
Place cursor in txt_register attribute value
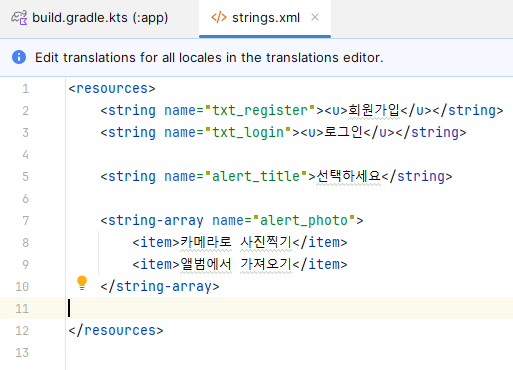(260, 111)
